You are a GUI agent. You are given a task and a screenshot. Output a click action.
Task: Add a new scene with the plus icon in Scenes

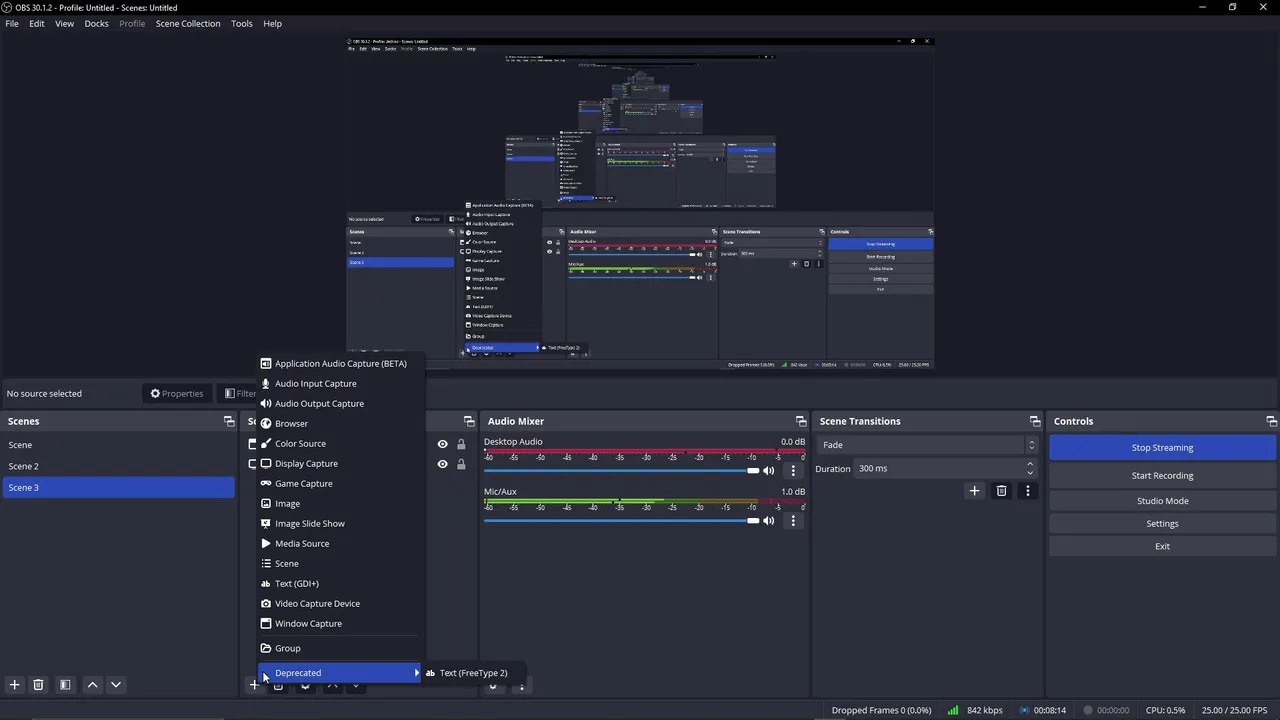pyautogui.click(x=14, y=685)
